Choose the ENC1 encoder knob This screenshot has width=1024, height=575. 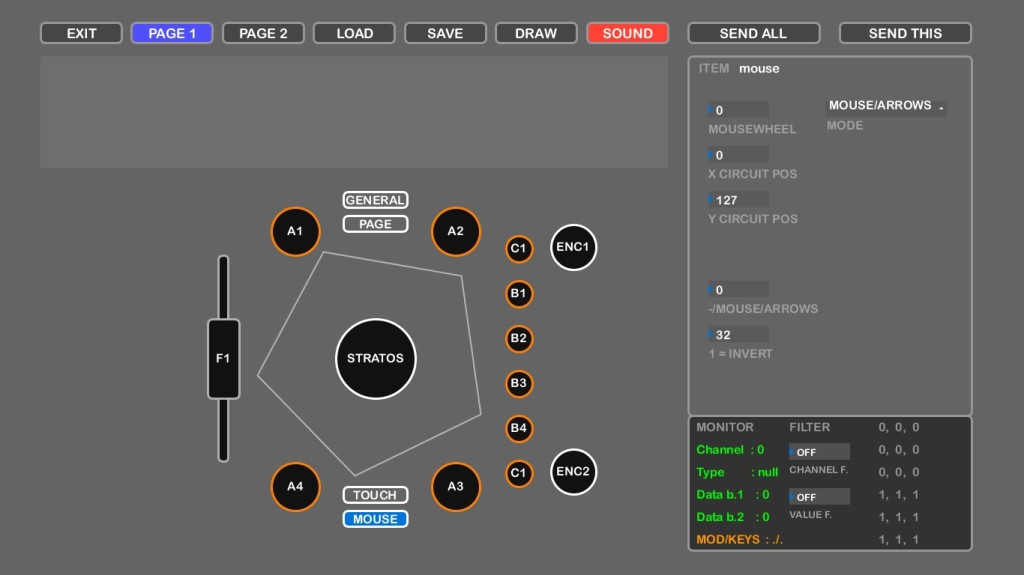573,247
